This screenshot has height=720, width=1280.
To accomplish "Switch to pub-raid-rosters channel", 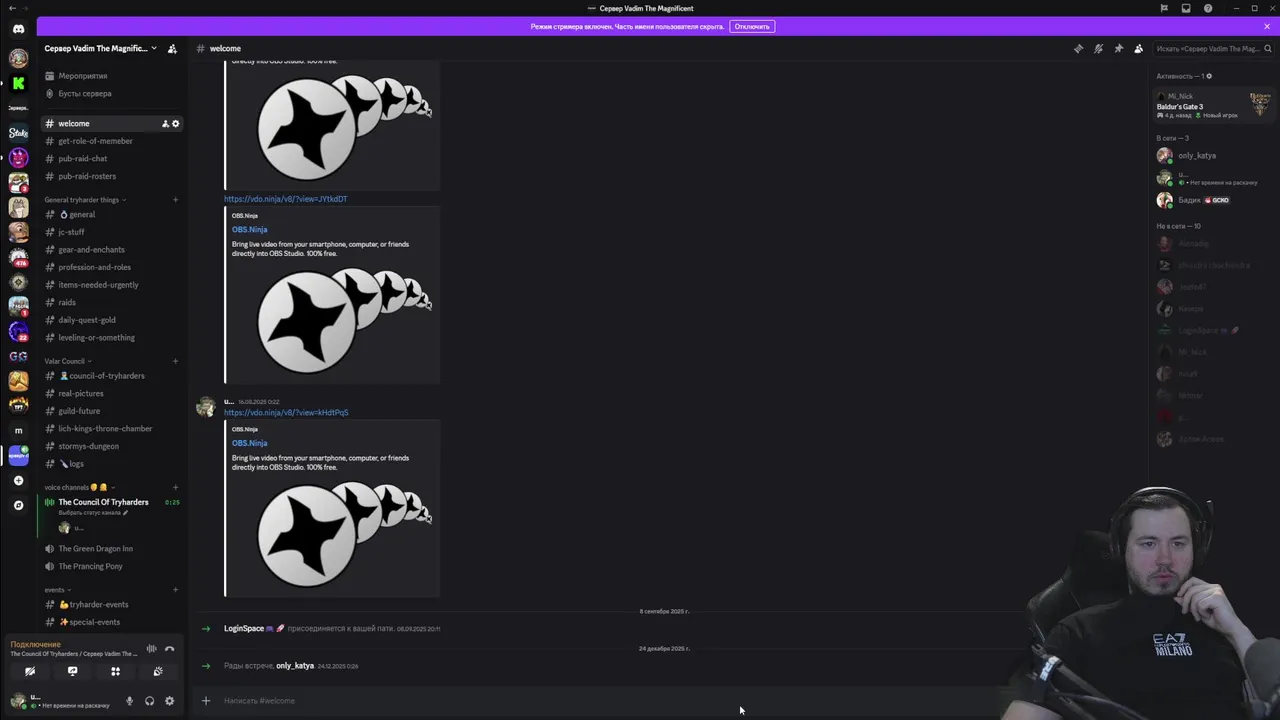I will point(111,176).
